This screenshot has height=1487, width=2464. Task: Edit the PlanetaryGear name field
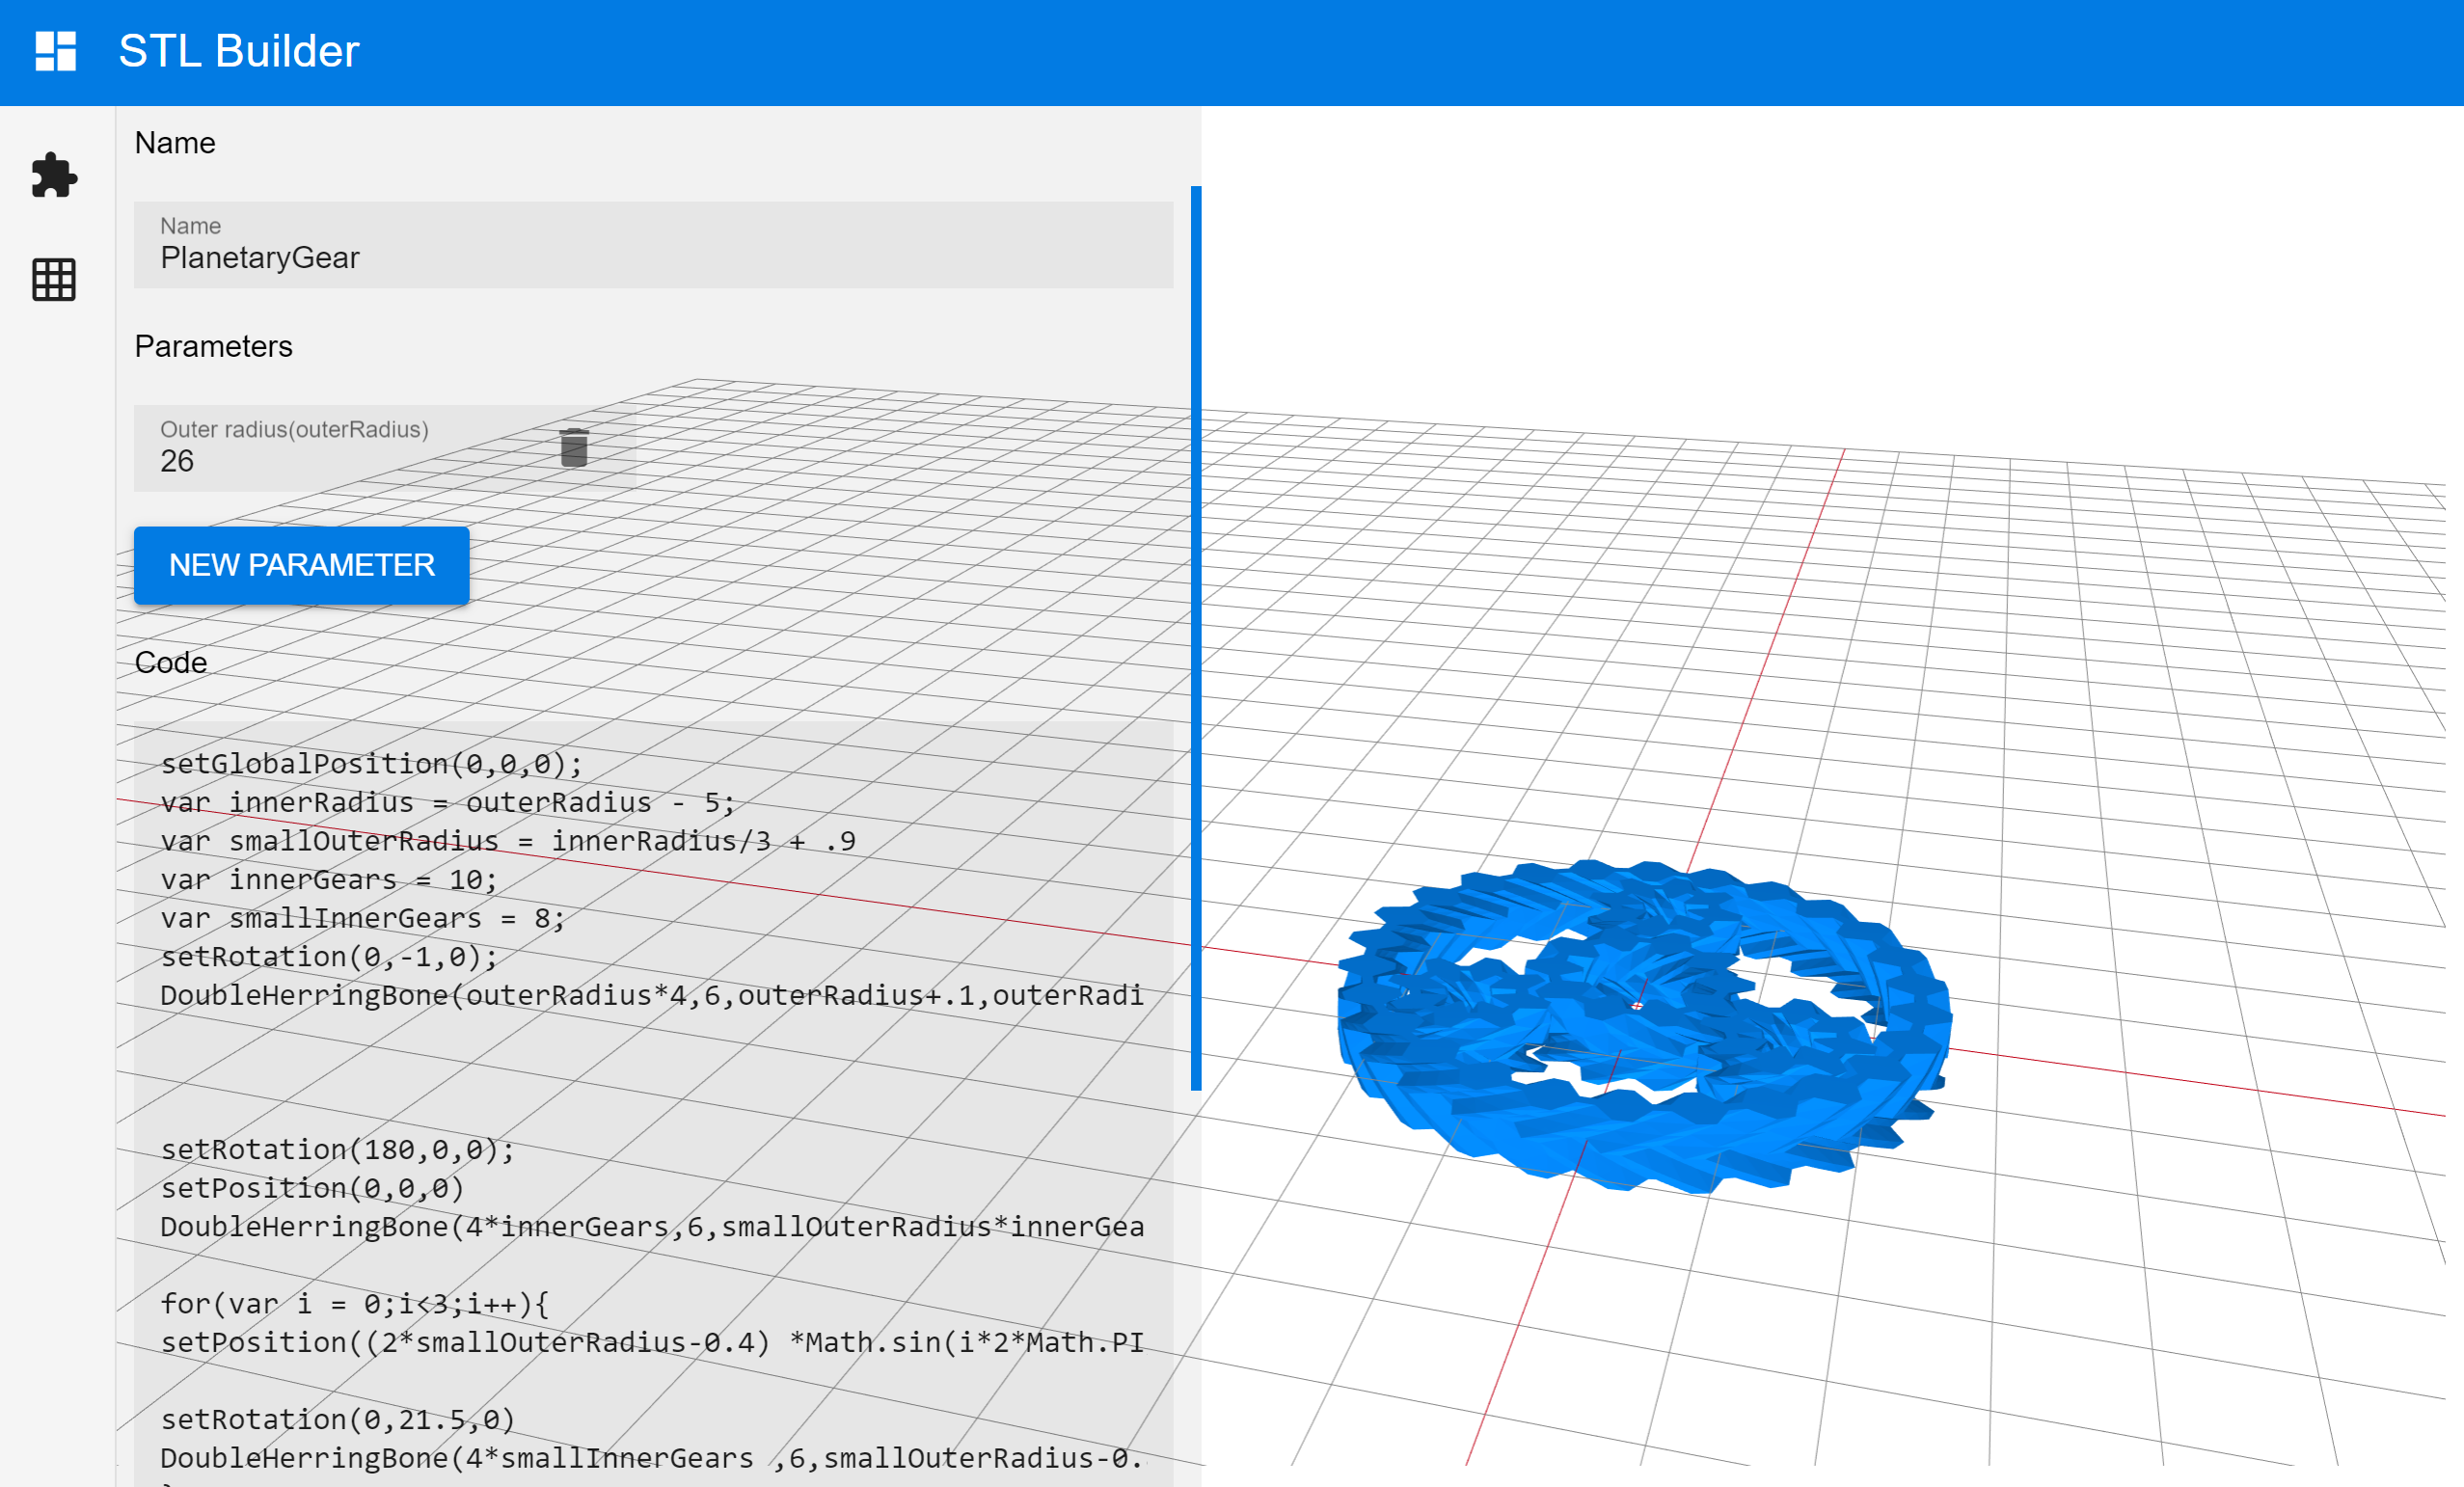tap(653, 245)
